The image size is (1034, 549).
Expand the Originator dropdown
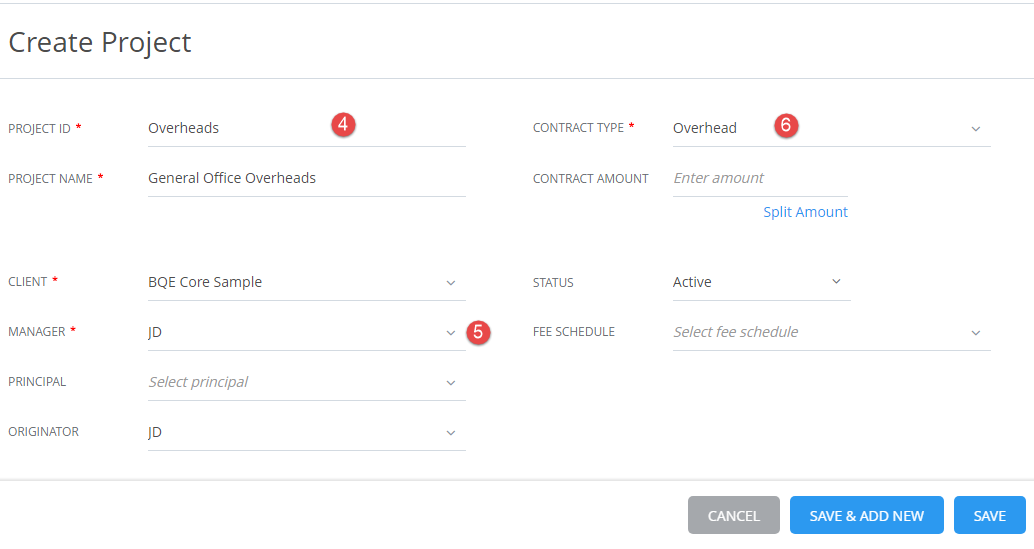(x=307, y=432)
